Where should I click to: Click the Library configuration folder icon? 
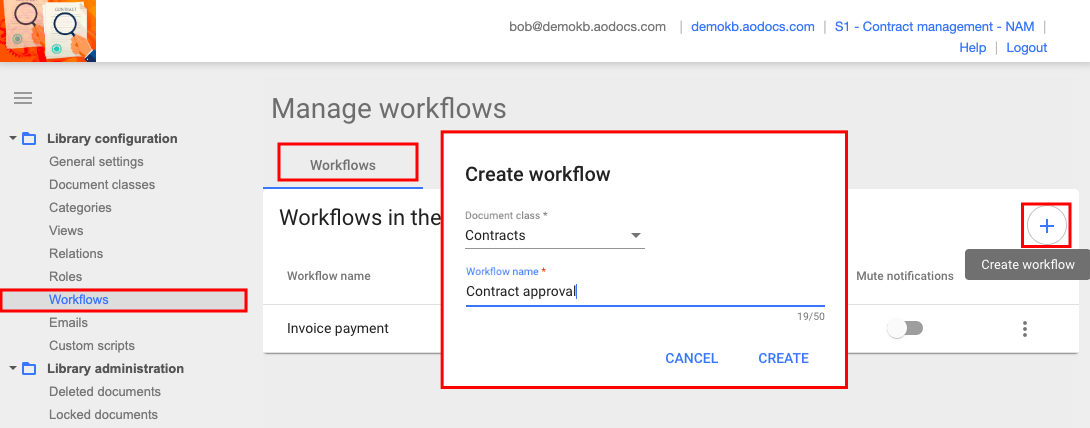point(29,139)
